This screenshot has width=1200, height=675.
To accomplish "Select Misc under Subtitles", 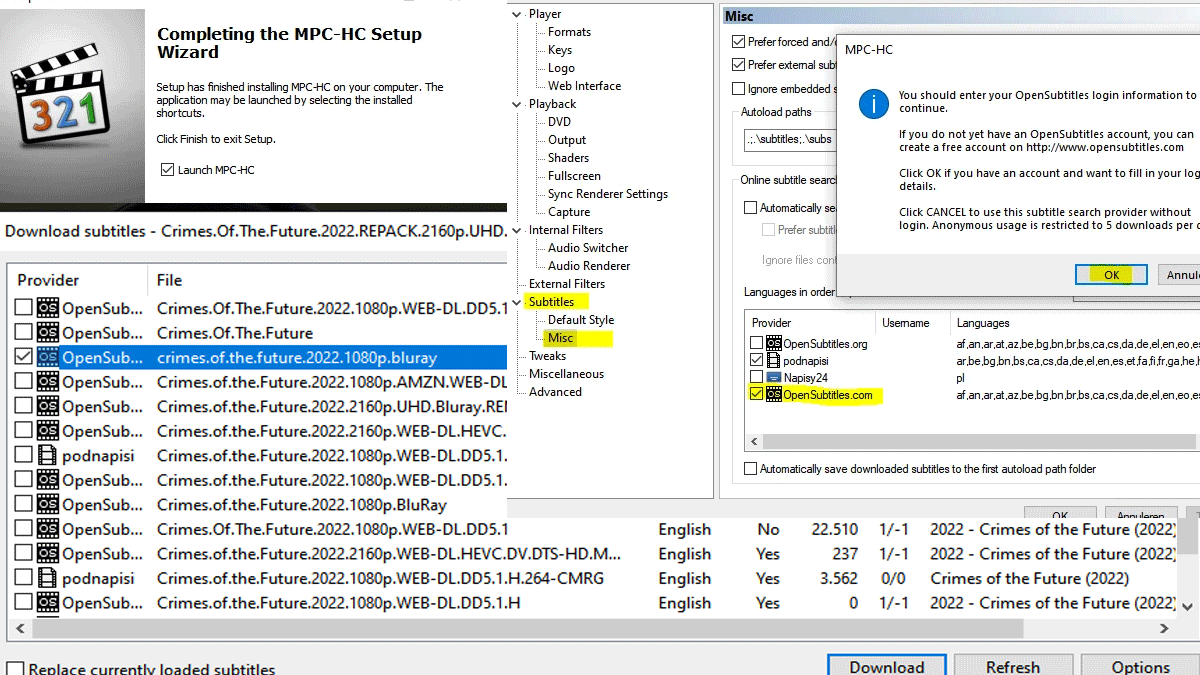I will (x=560, y=338).
